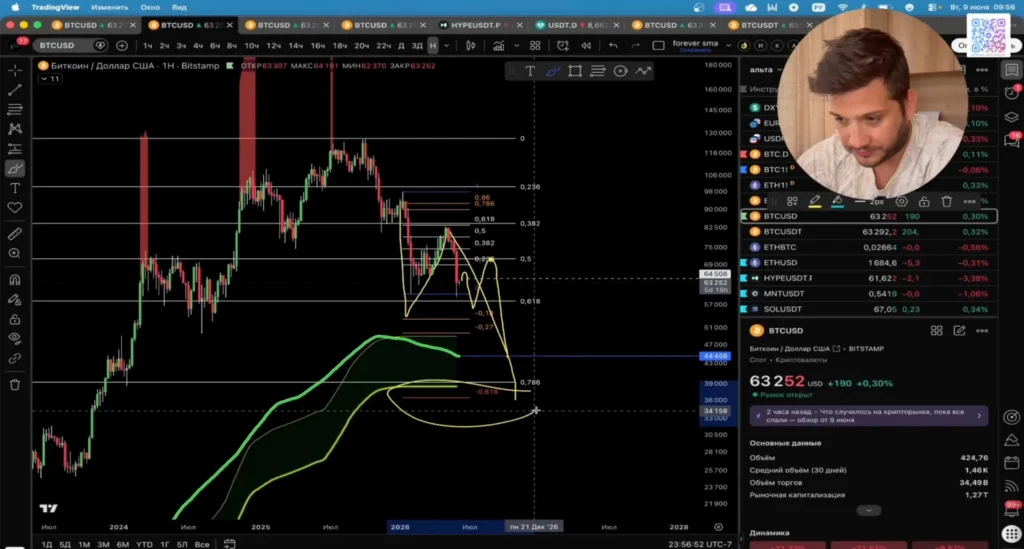Open the calendar icon in the right sidebar

tap(1011, 463)
